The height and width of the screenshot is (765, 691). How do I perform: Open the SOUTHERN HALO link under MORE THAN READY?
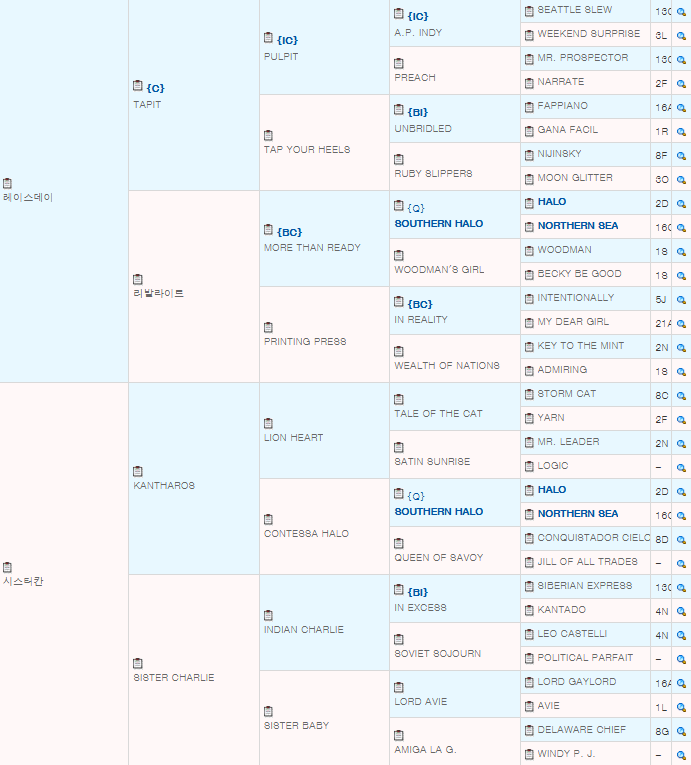pos(439,223)
